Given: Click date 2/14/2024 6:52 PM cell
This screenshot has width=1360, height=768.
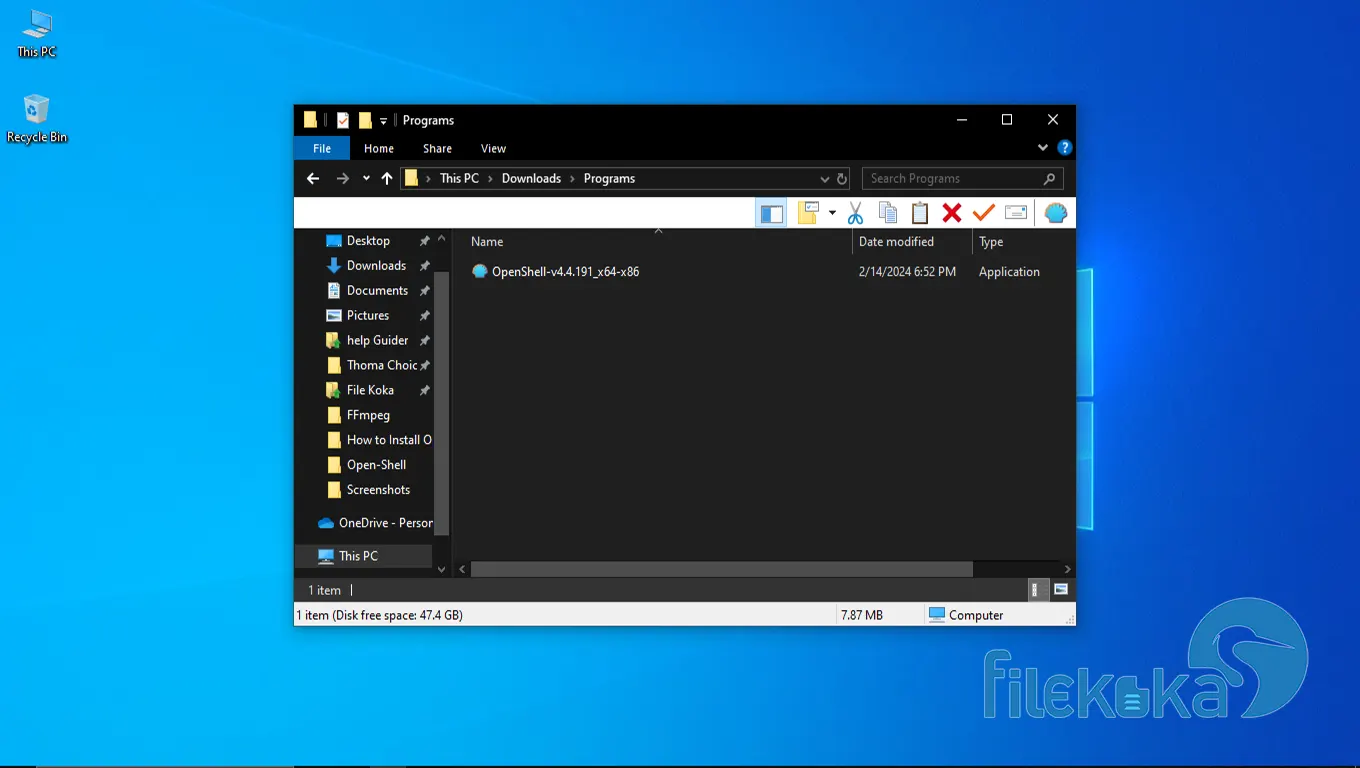Looking at the screenshot, I should pyautogui.click(x=907, y=272).
